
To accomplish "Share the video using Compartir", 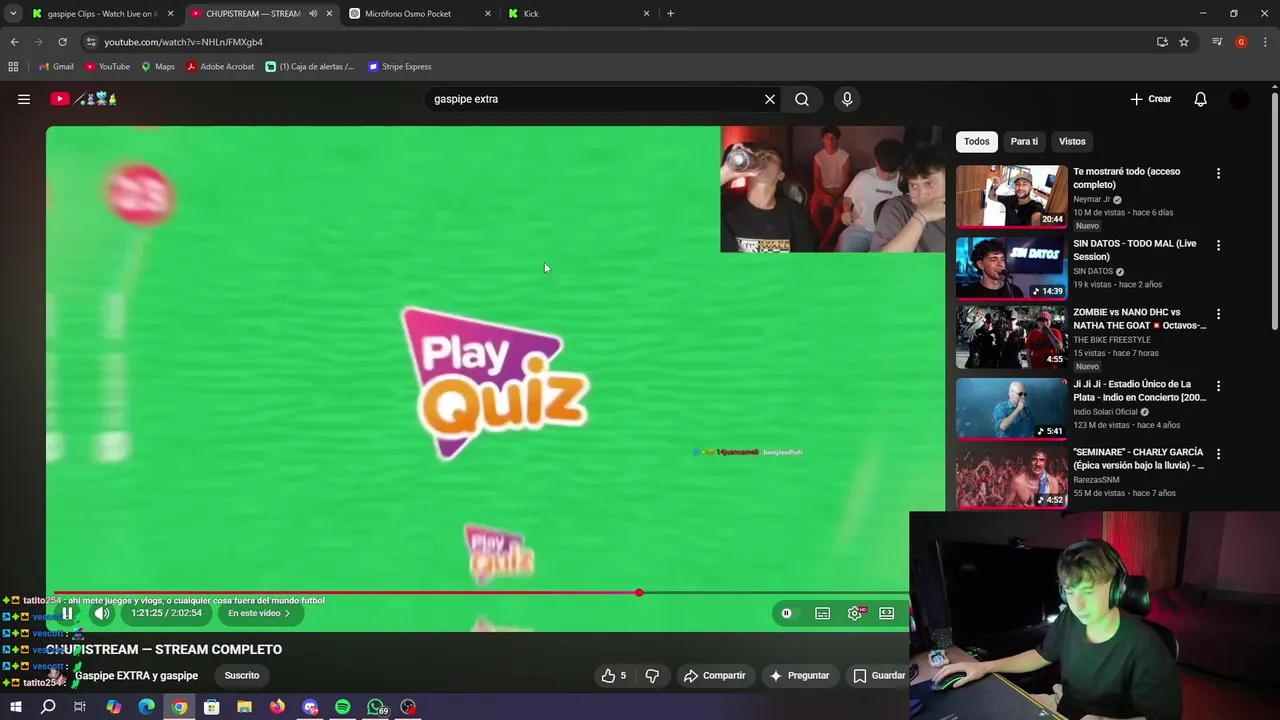I will [x=715, y=676].
